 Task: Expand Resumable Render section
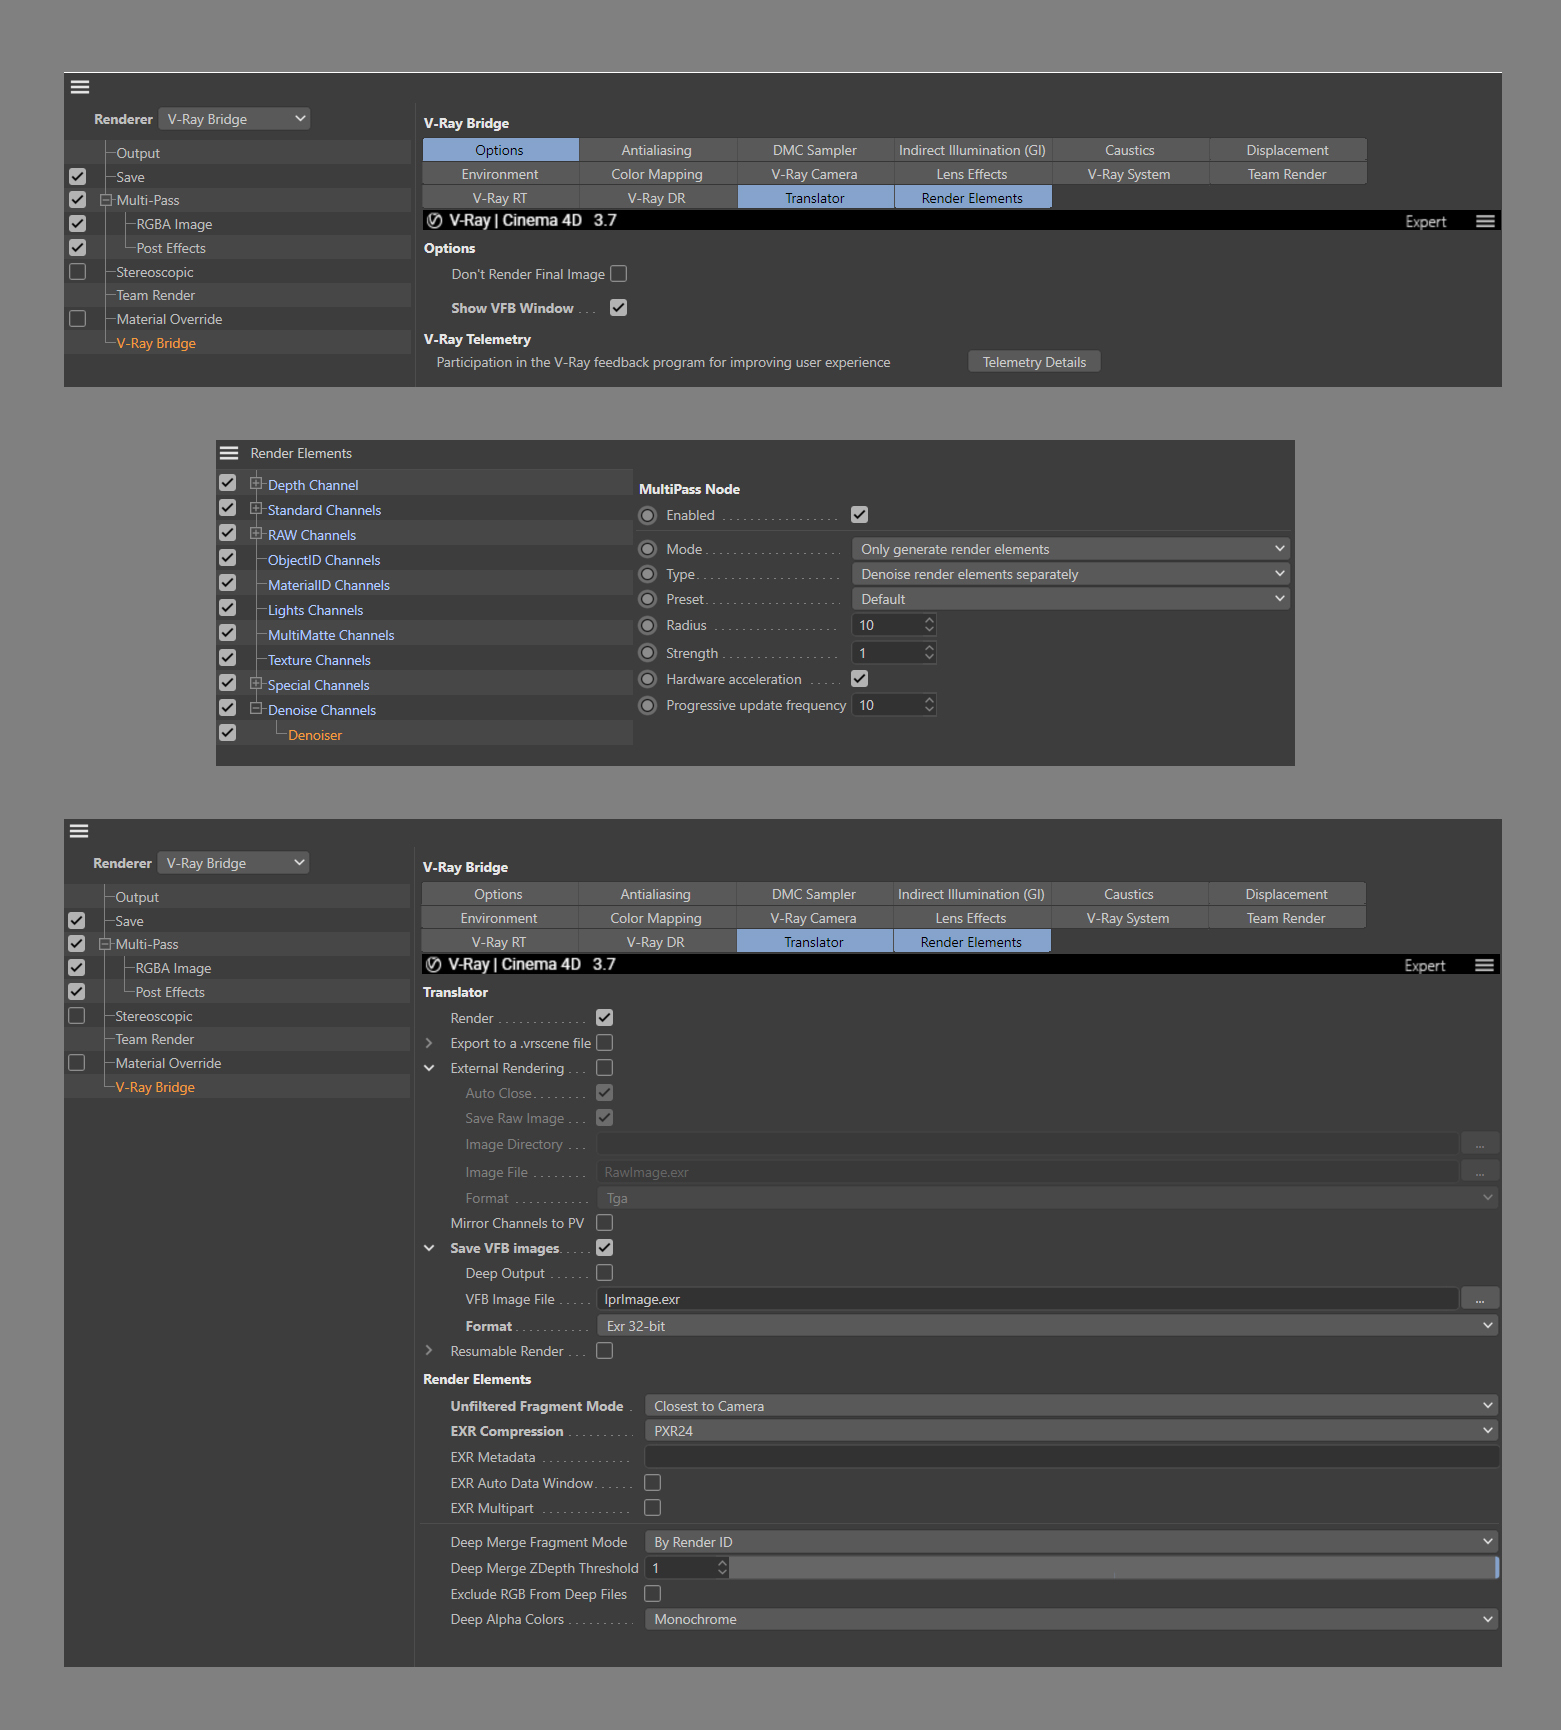coord(429,1350)
